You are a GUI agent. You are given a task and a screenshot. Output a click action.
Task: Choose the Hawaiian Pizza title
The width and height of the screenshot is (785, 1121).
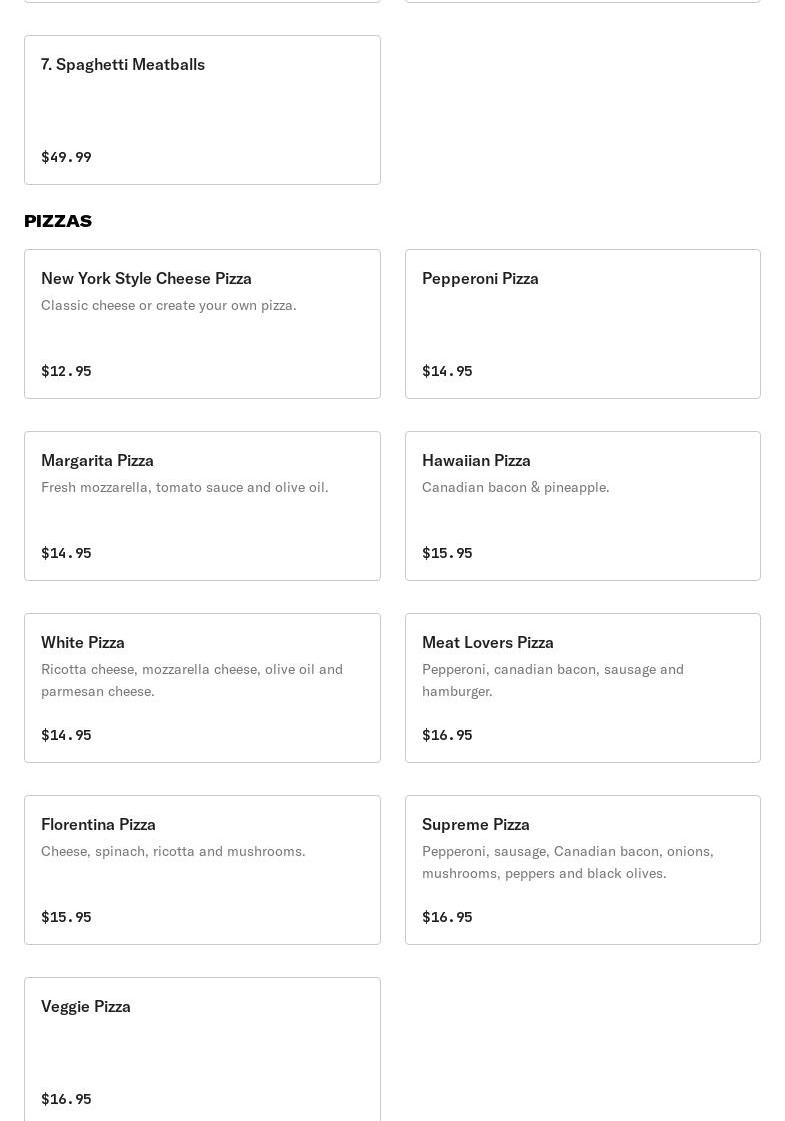476,460
